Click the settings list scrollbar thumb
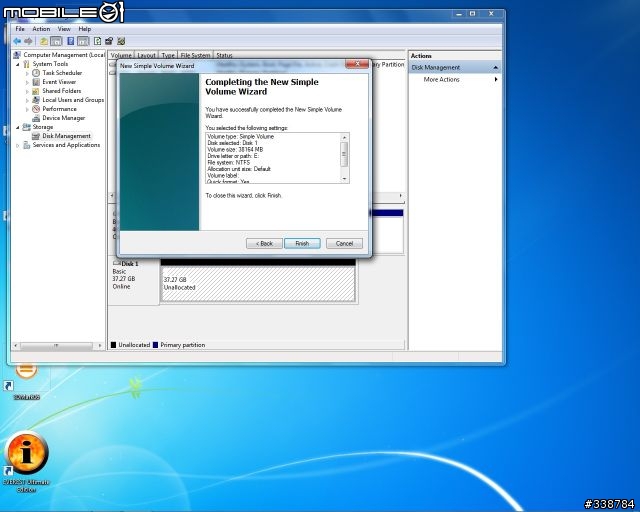This screenshot has height=512, width=640. coord(344,154)
